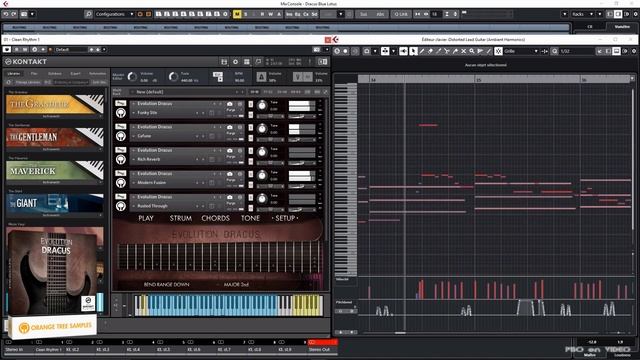Adjust Tune knob of Modern Fusion instrument
Image resolution: width=640 pixels, height=360 pixels.
262,176
